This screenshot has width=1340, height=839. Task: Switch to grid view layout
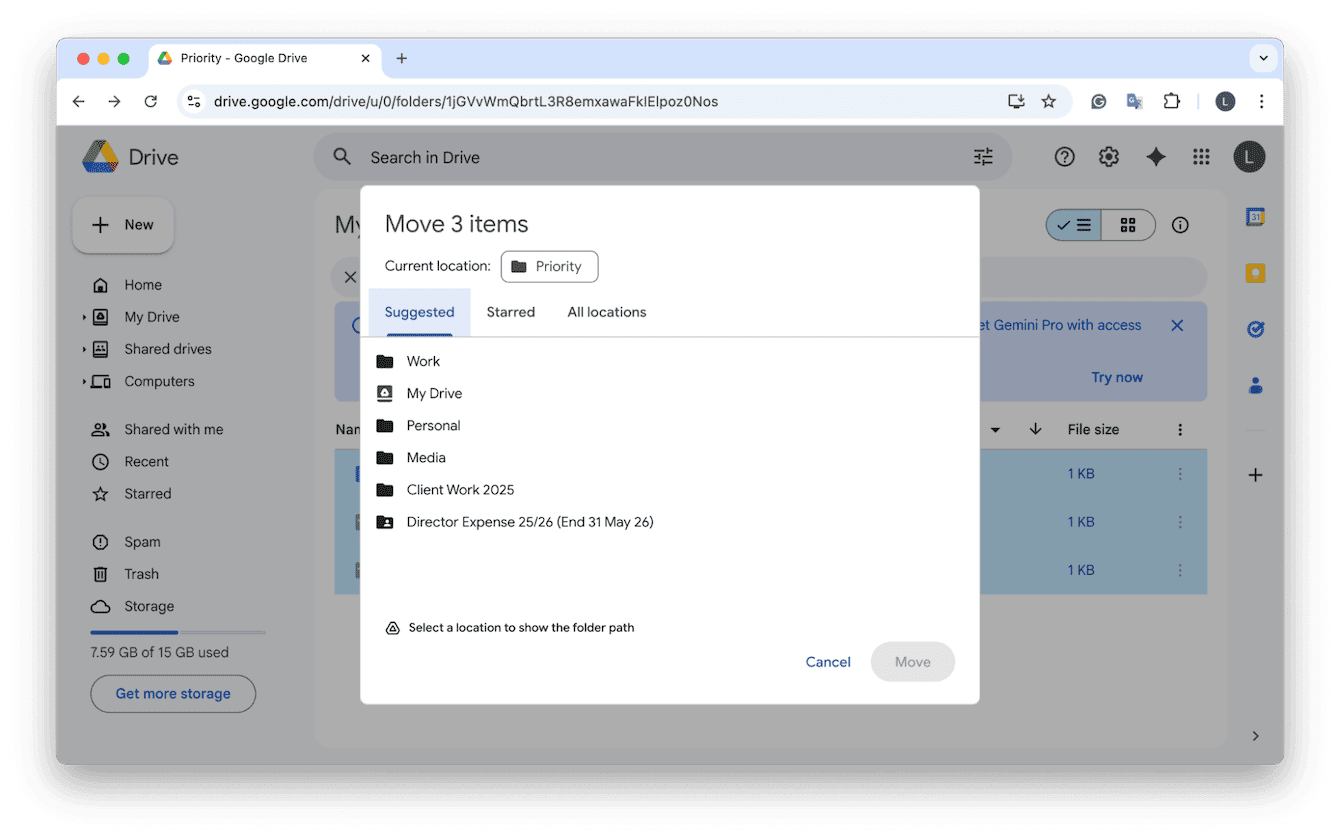(1128, 225)
